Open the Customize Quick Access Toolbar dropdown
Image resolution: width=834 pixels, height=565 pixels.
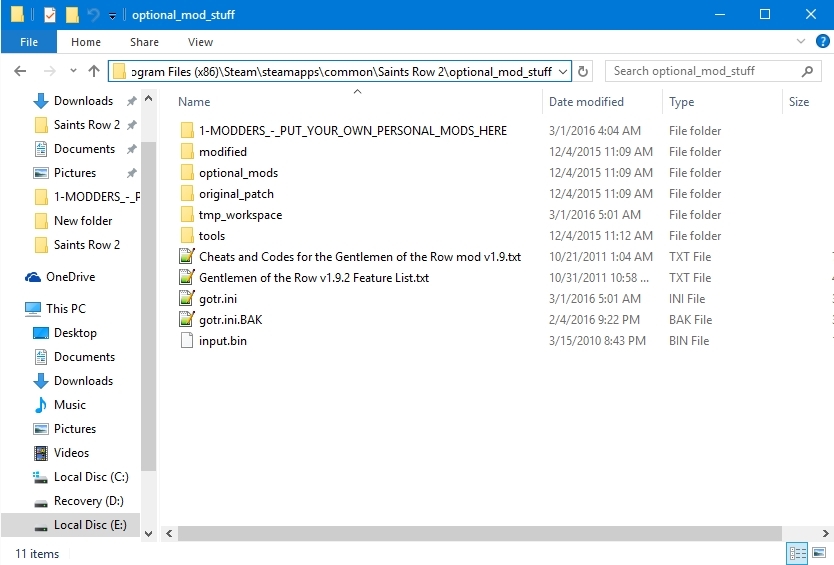[x=112, y=16]
